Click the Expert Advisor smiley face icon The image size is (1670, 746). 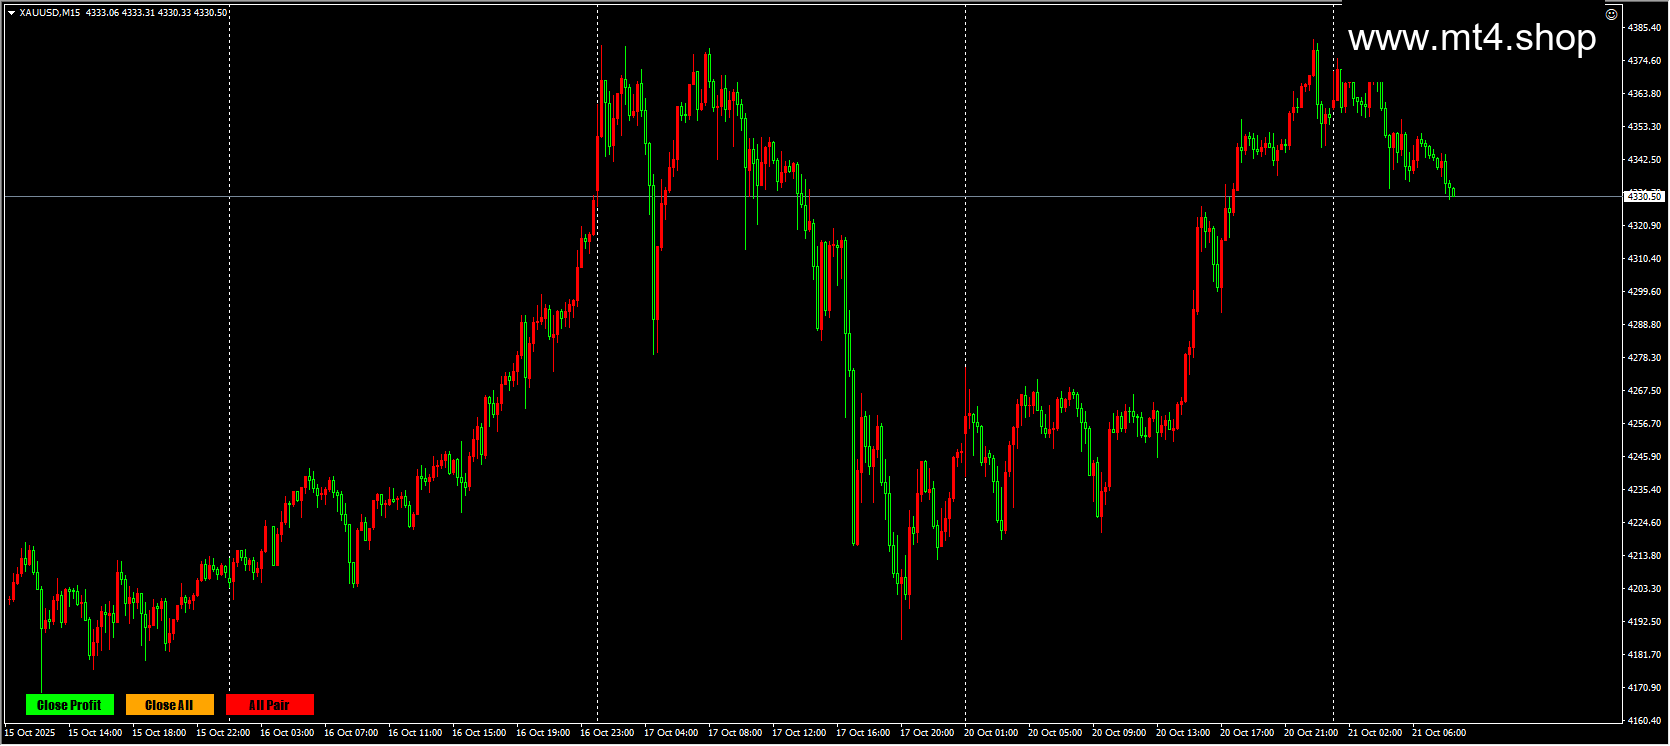pyautogui.click(x=1611, y=14)
